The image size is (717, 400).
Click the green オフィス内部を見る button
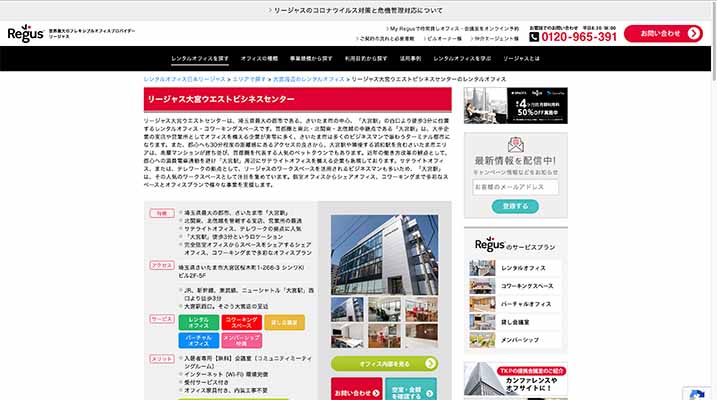click(x=384, y=364)
